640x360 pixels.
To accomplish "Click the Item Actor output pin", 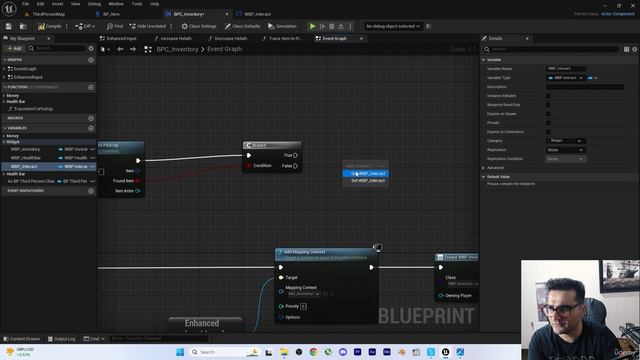I will (138, 191).
